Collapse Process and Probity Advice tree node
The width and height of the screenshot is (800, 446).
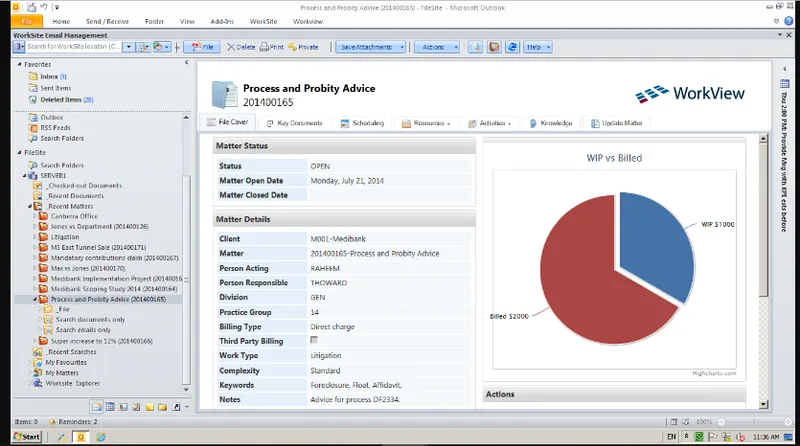pyautogui.click(x=35, y=299)
